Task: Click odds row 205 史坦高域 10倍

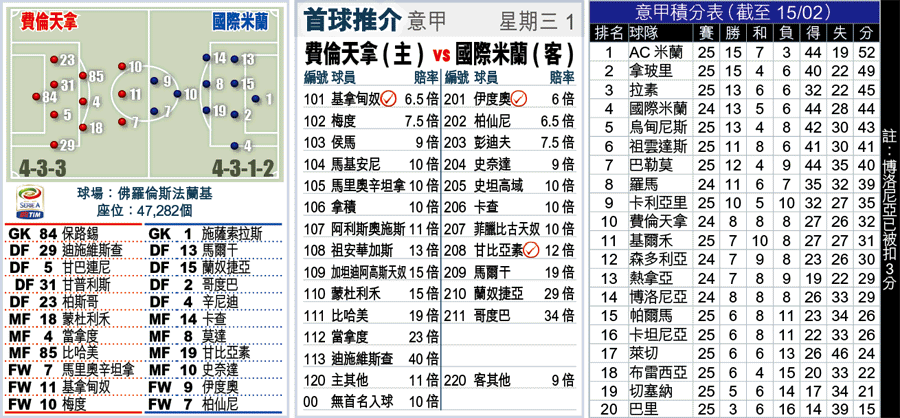Action: [x=510, y=185]
